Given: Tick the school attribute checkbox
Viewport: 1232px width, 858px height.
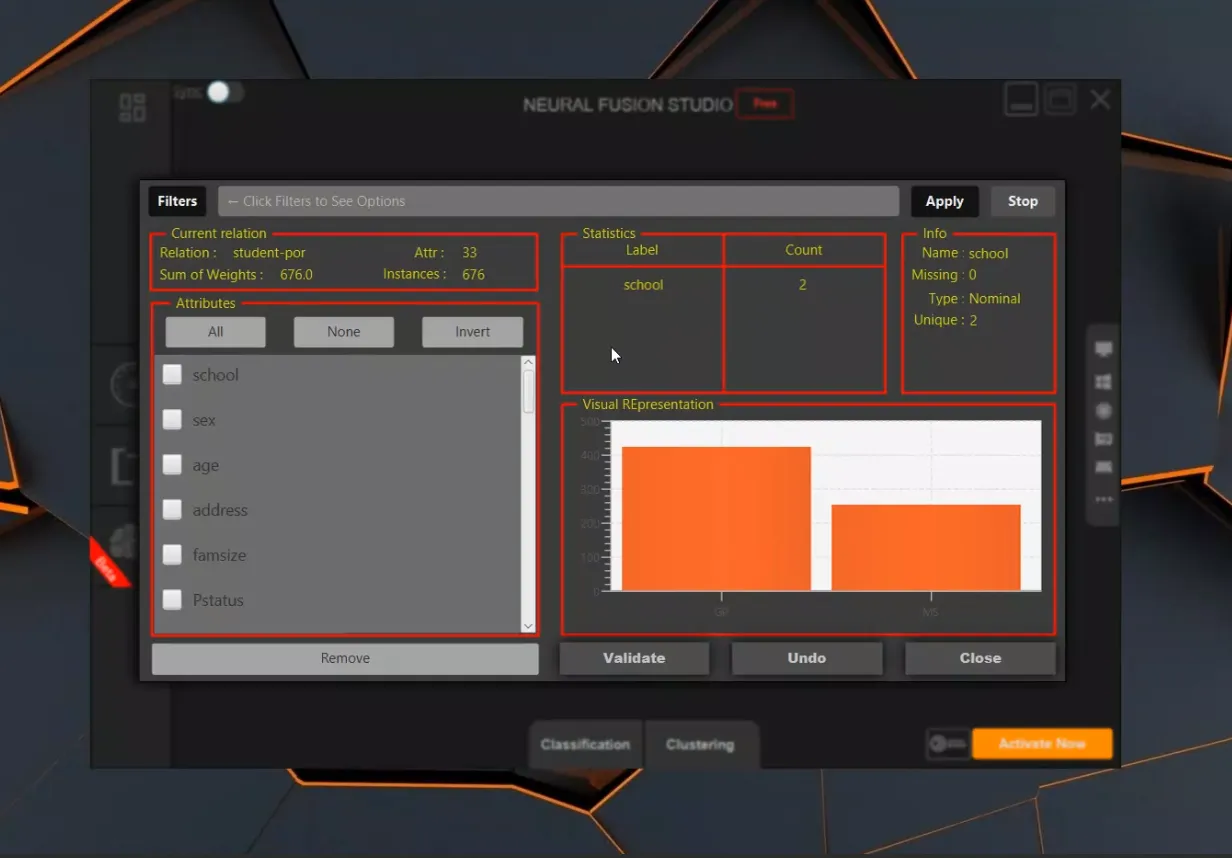Looking at the screenshot, I should point(172,374).
